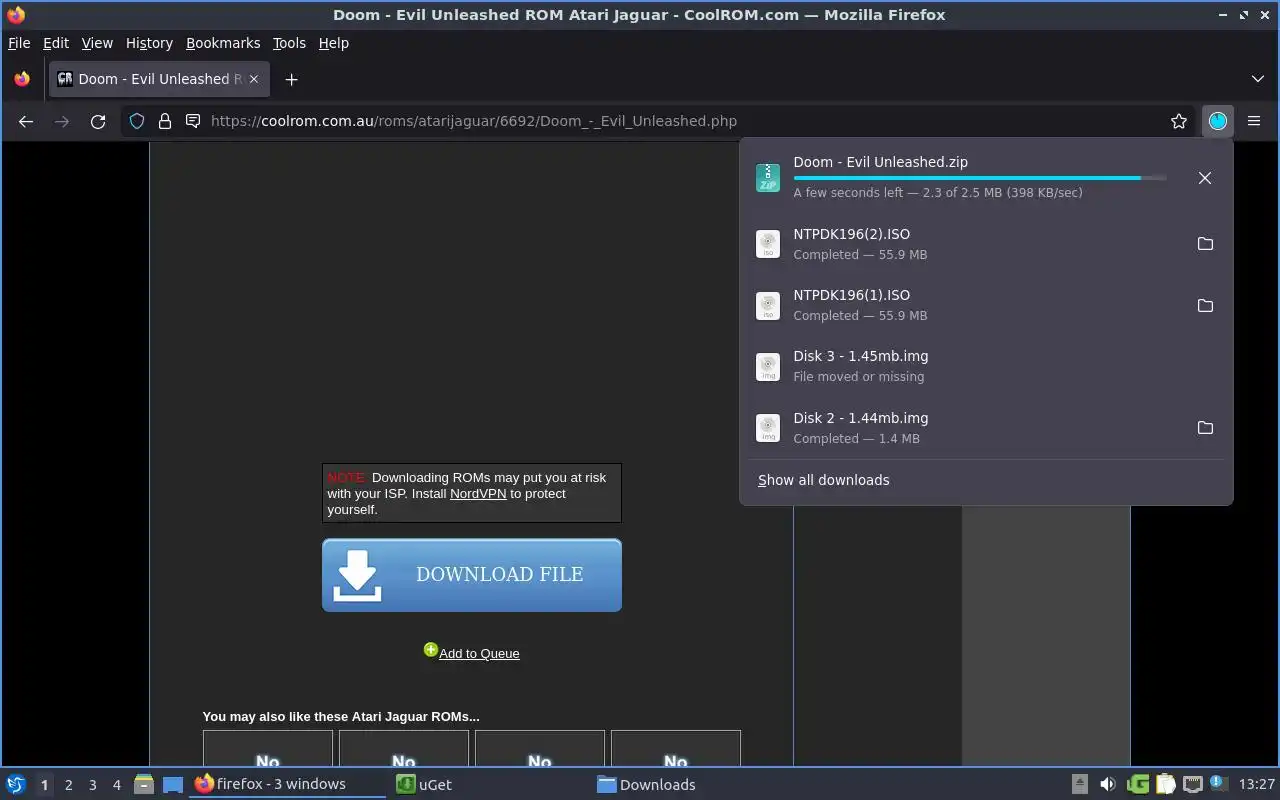Open the clipboard tray icon
This screenshot has height=800, width=1280.
1164,785
